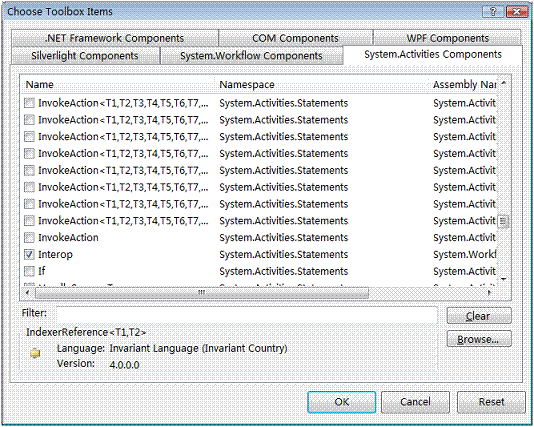534x427 pixels.
Task: Sort list by Name column header
Action: point(118,84)
